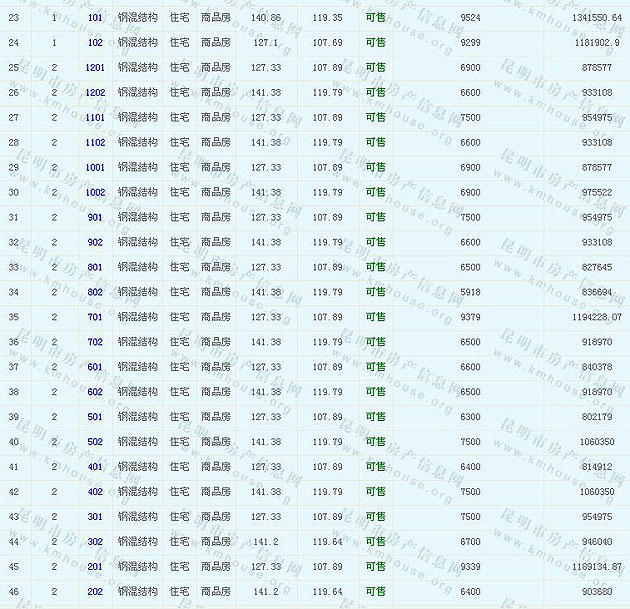
Task: Open room 101 link
Action: [95, 18]
